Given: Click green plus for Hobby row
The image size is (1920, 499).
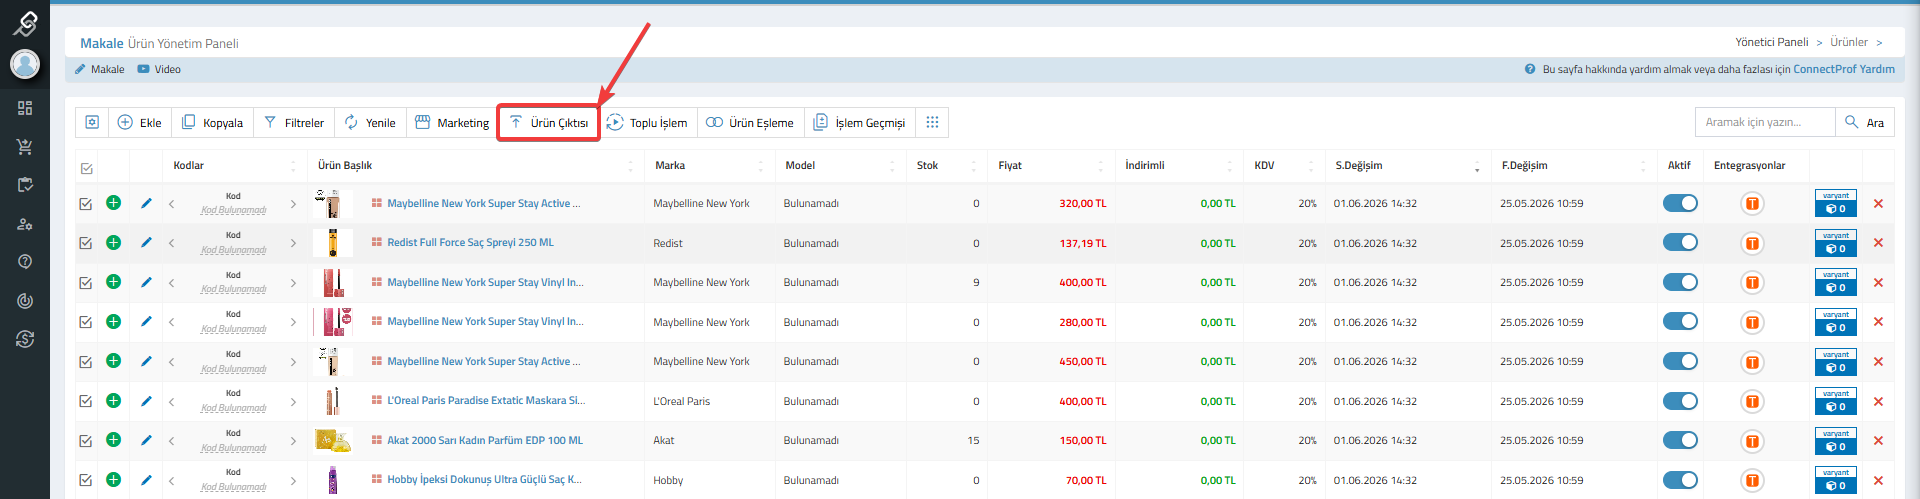Looking at the screenshot, I should tap(113, 479).
